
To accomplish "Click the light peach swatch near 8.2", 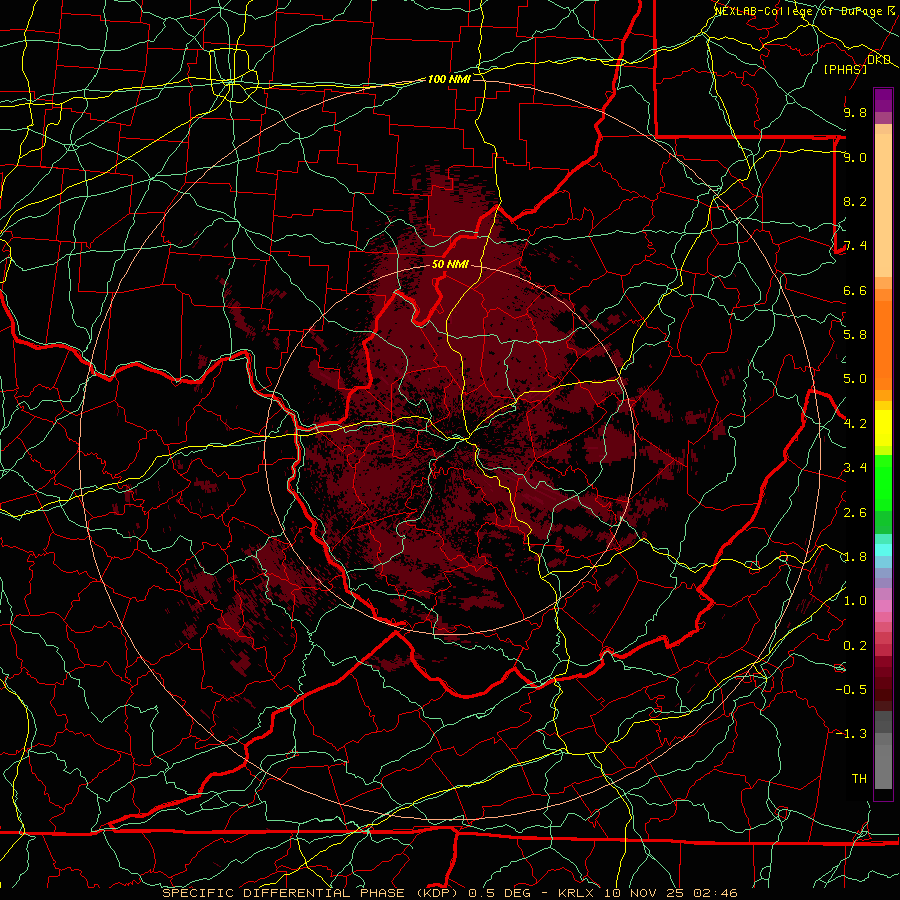I will pyautogui.click(x=883, y=205).
